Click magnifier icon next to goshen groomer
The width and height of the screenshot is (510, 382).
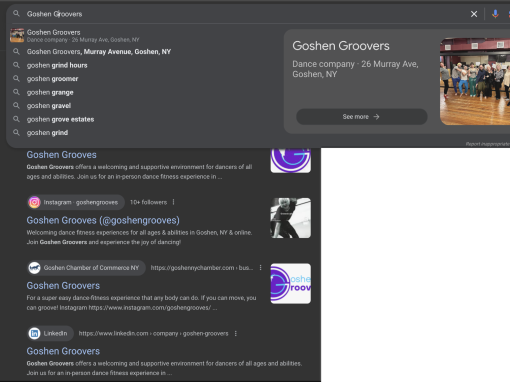[x=16, y=79]
